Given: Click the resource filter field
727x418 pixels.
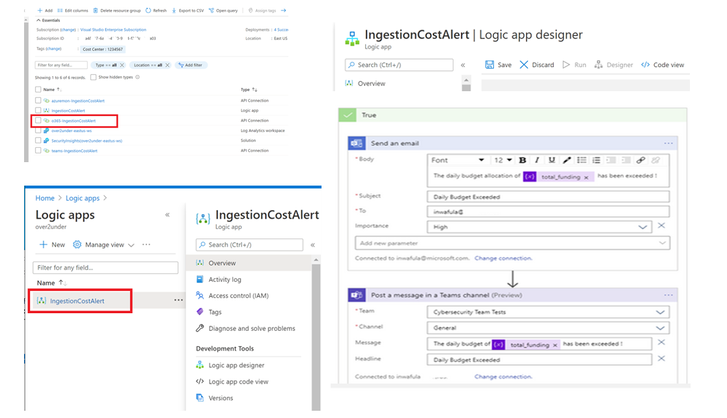Looking at the screenshot, I should tap(62, 65).
